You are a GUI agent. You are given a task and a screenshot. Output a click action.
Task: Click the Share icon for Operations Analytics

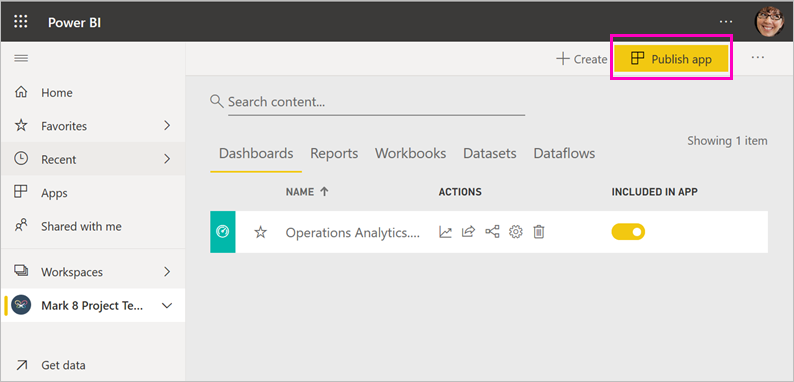click(x=468, y=232)
